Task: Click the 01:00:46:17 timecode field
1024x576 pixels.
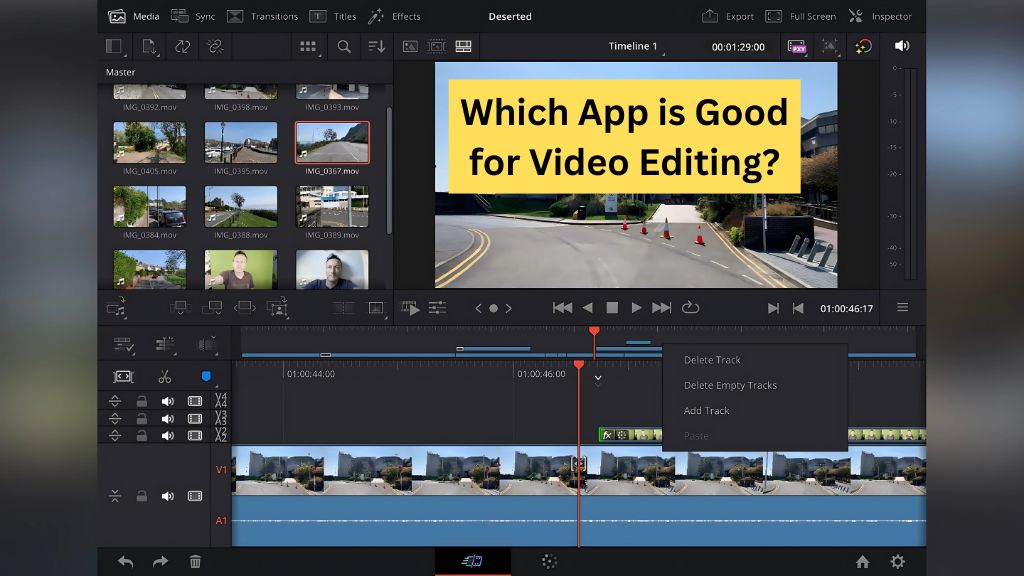Action: coord(846,308)
